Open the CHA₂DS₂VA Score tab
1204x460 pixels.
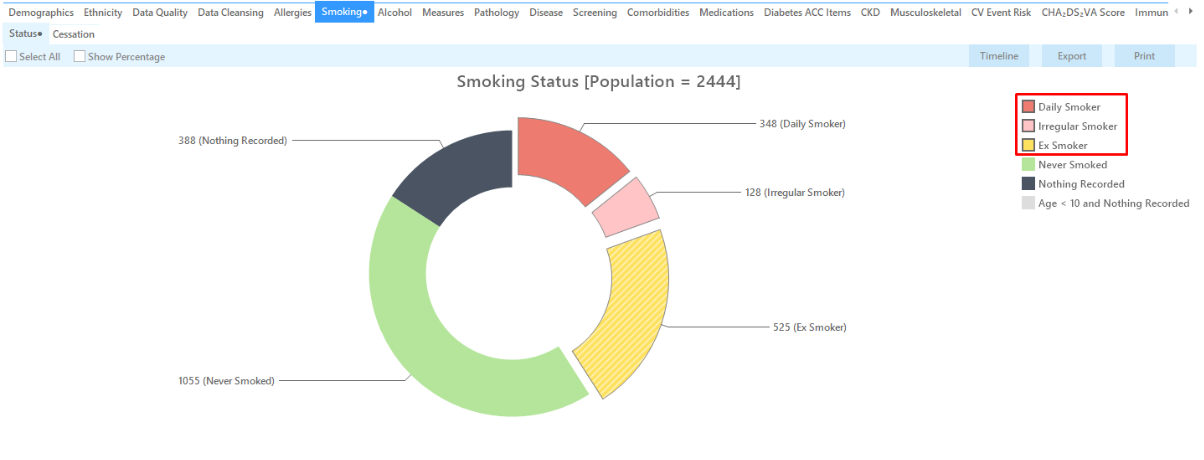(1083, 13)
